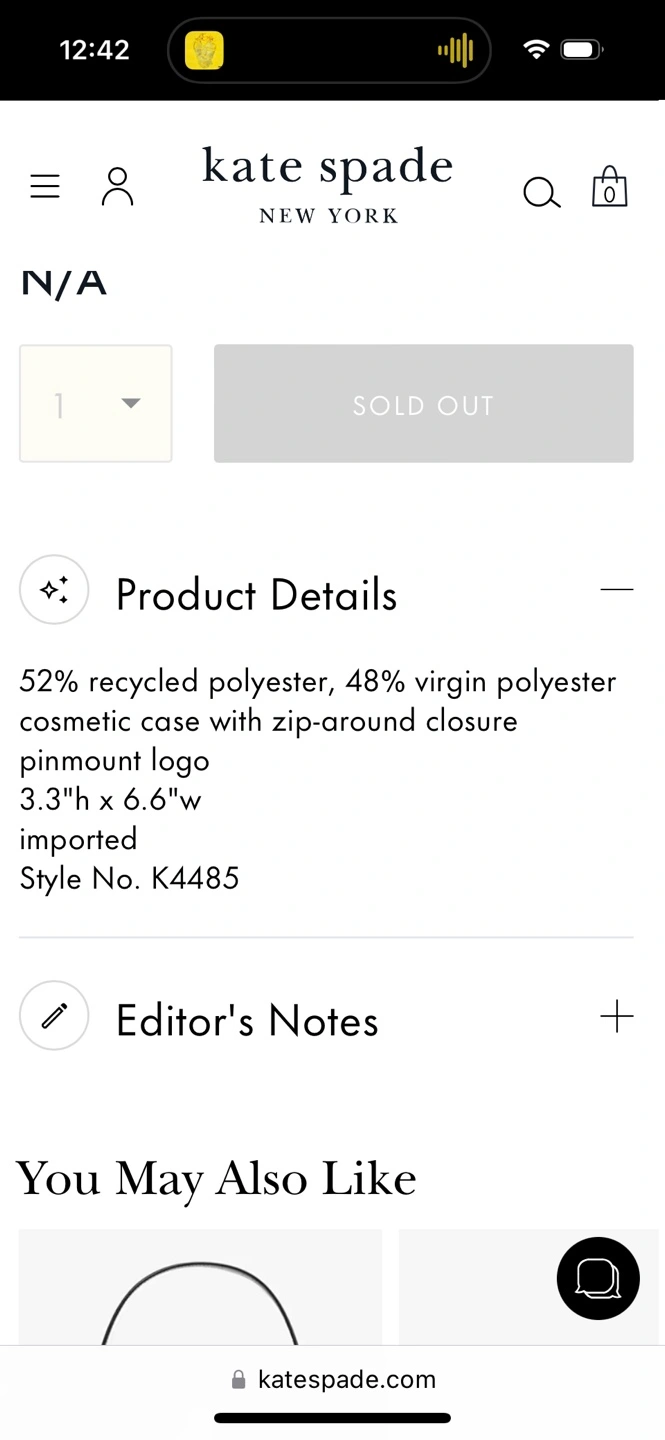
Task: Tap the yellow Dynamic Island app icon
Action: point(204,50)
